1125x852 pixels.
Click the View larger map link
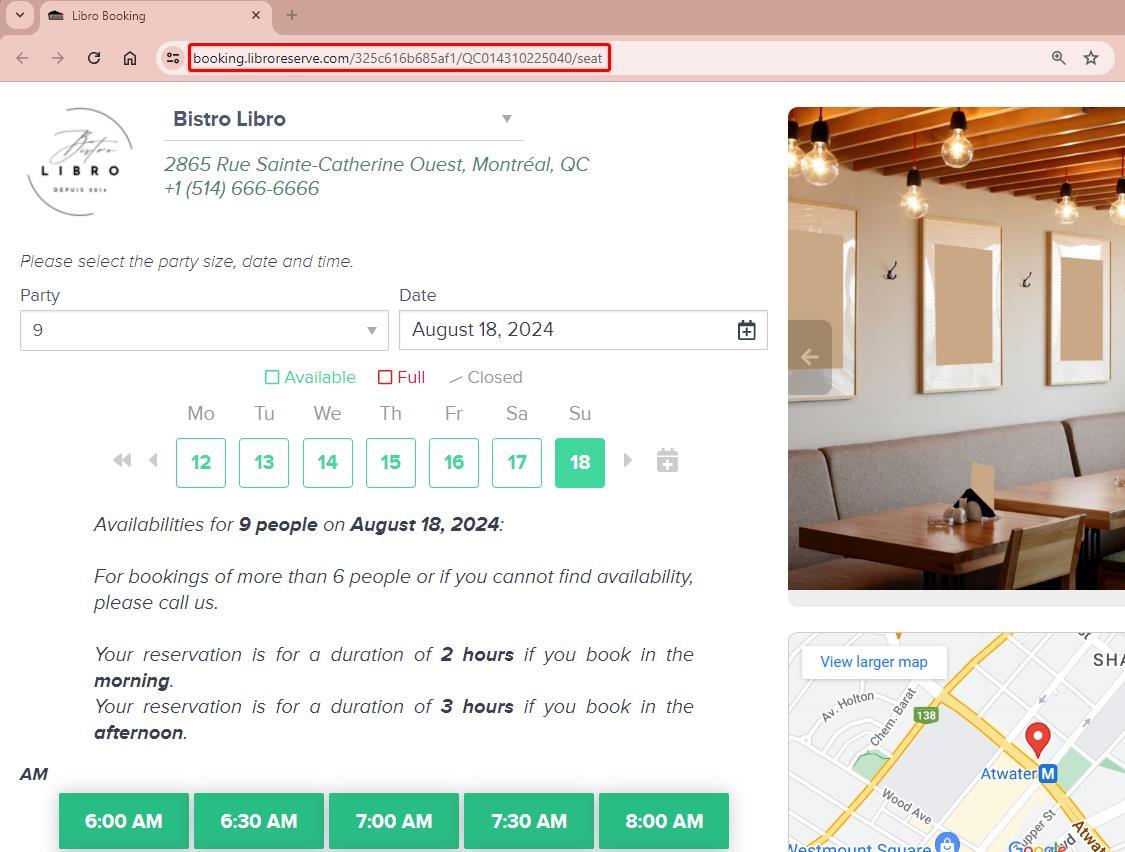(872, 661)
